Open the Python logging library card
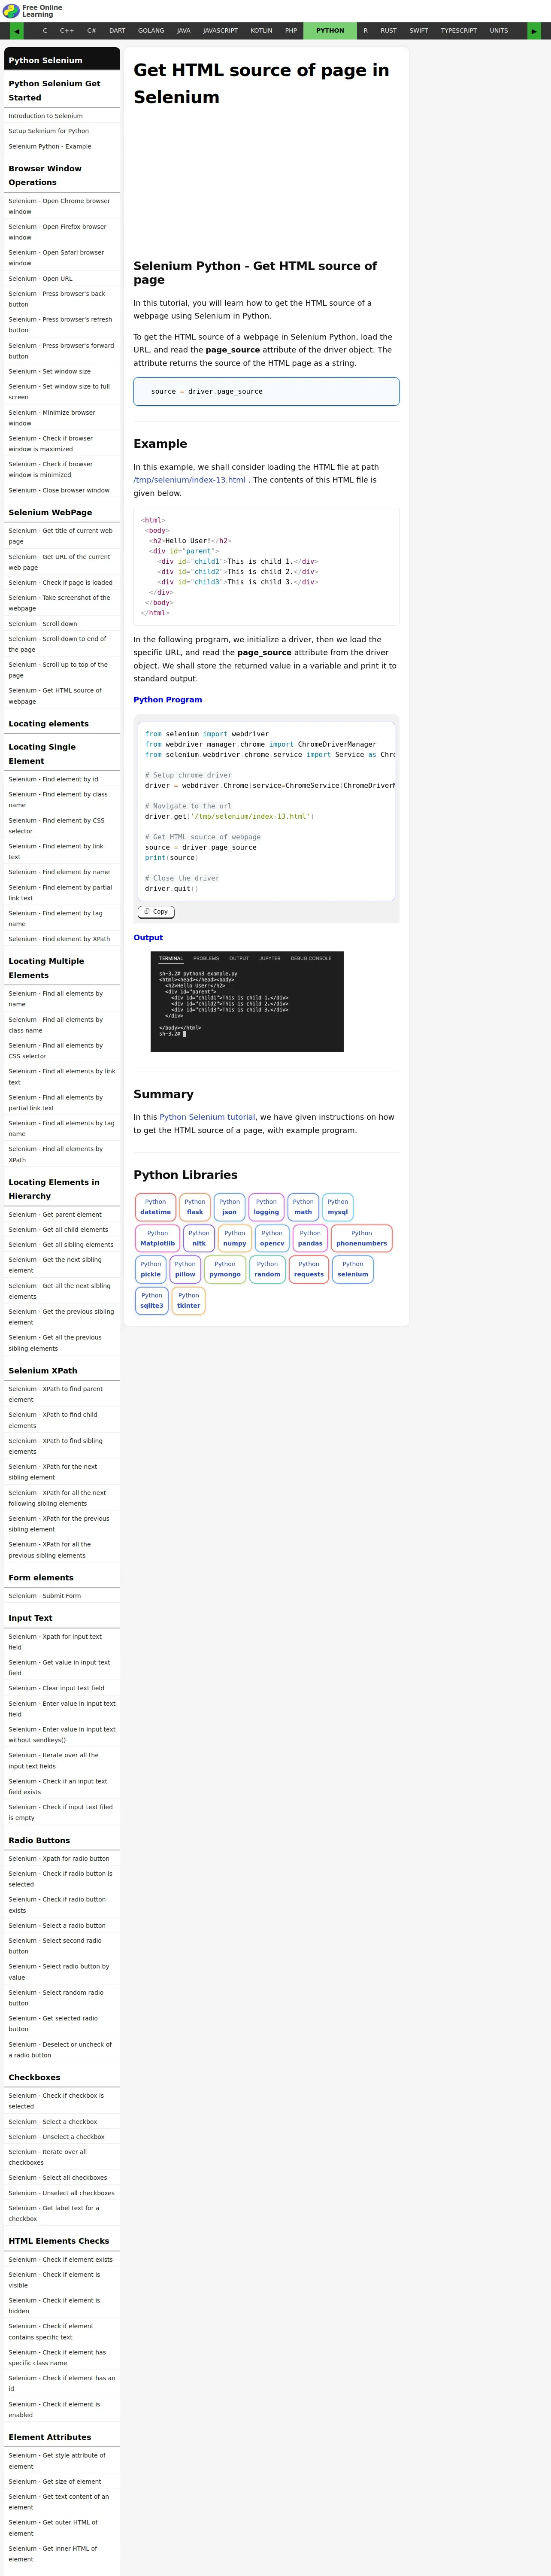 click(266, 1207)
